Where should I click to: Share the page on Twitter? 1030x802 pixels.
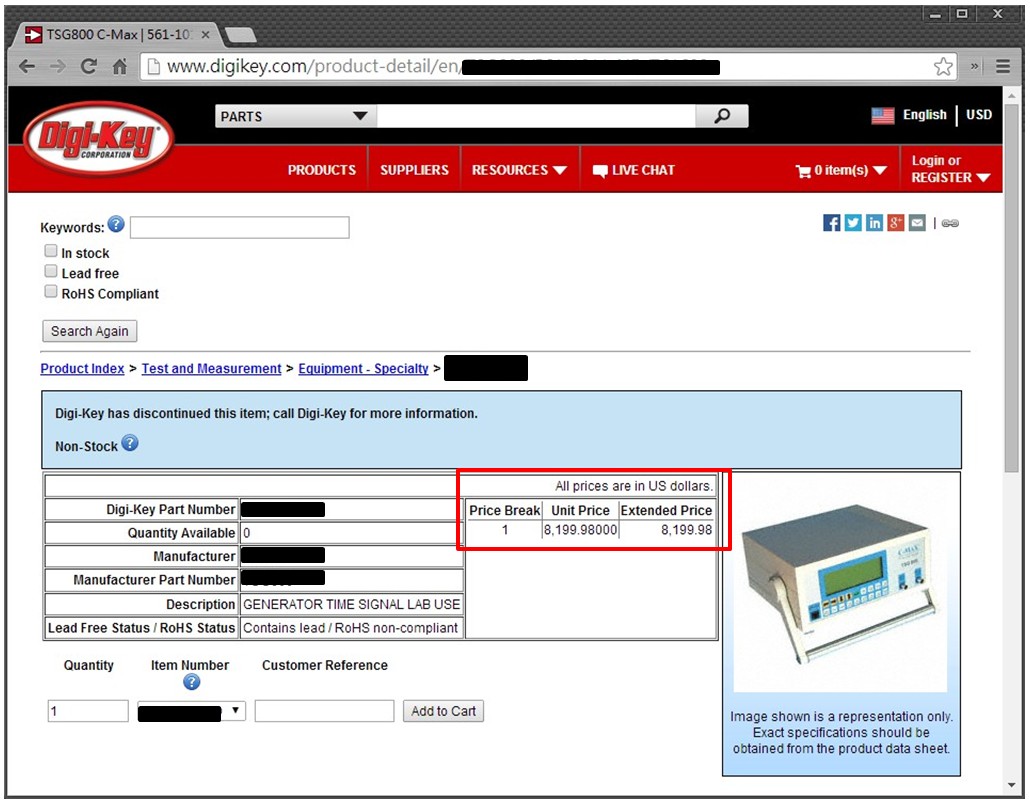pyautogui.click(x=853, y=223)
